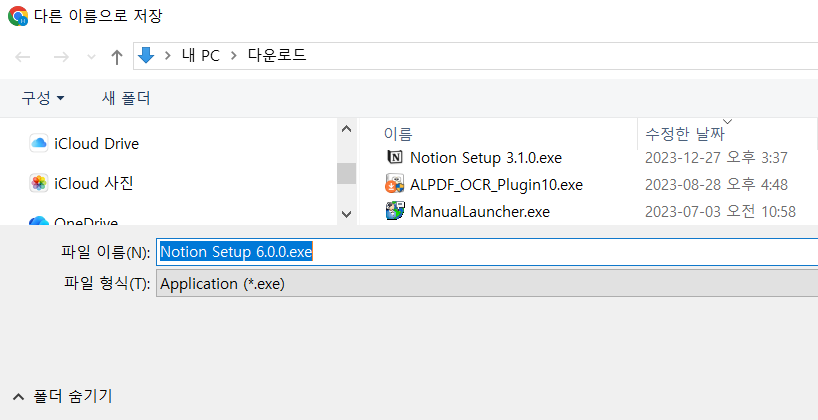Open the 구성 dropdown menu

pos(42,98)
